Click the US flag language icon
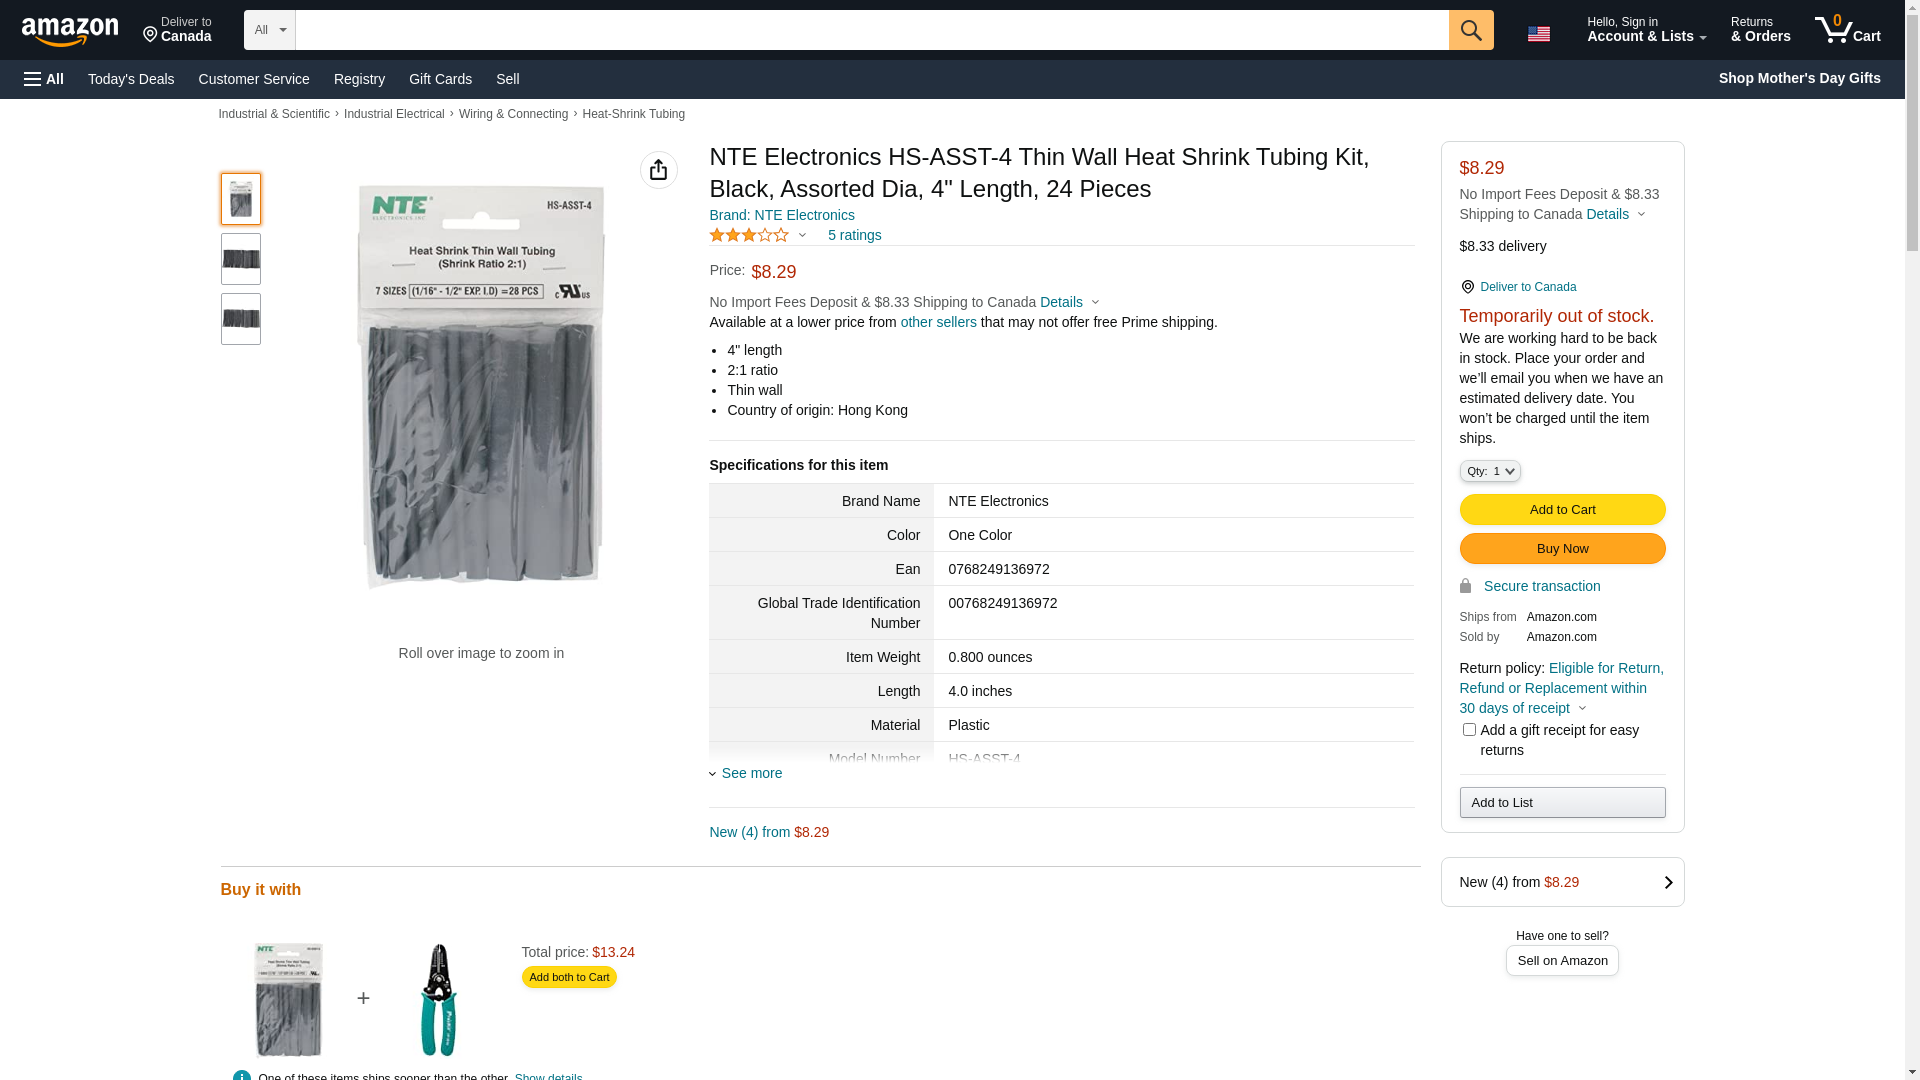This screenshot has width=1920, height=1080. (x=1538, y=34)
